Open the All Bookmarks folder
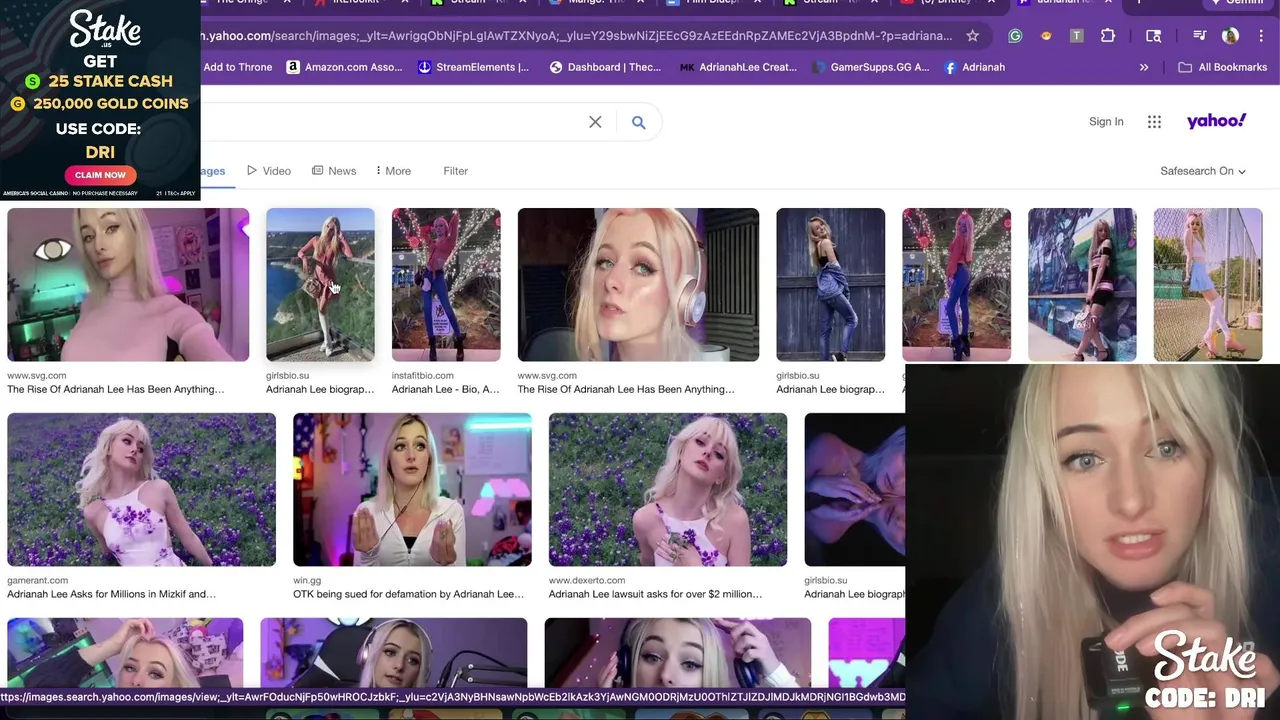1280x720 pixels. pyautogui.click(x=1222, y=67)
